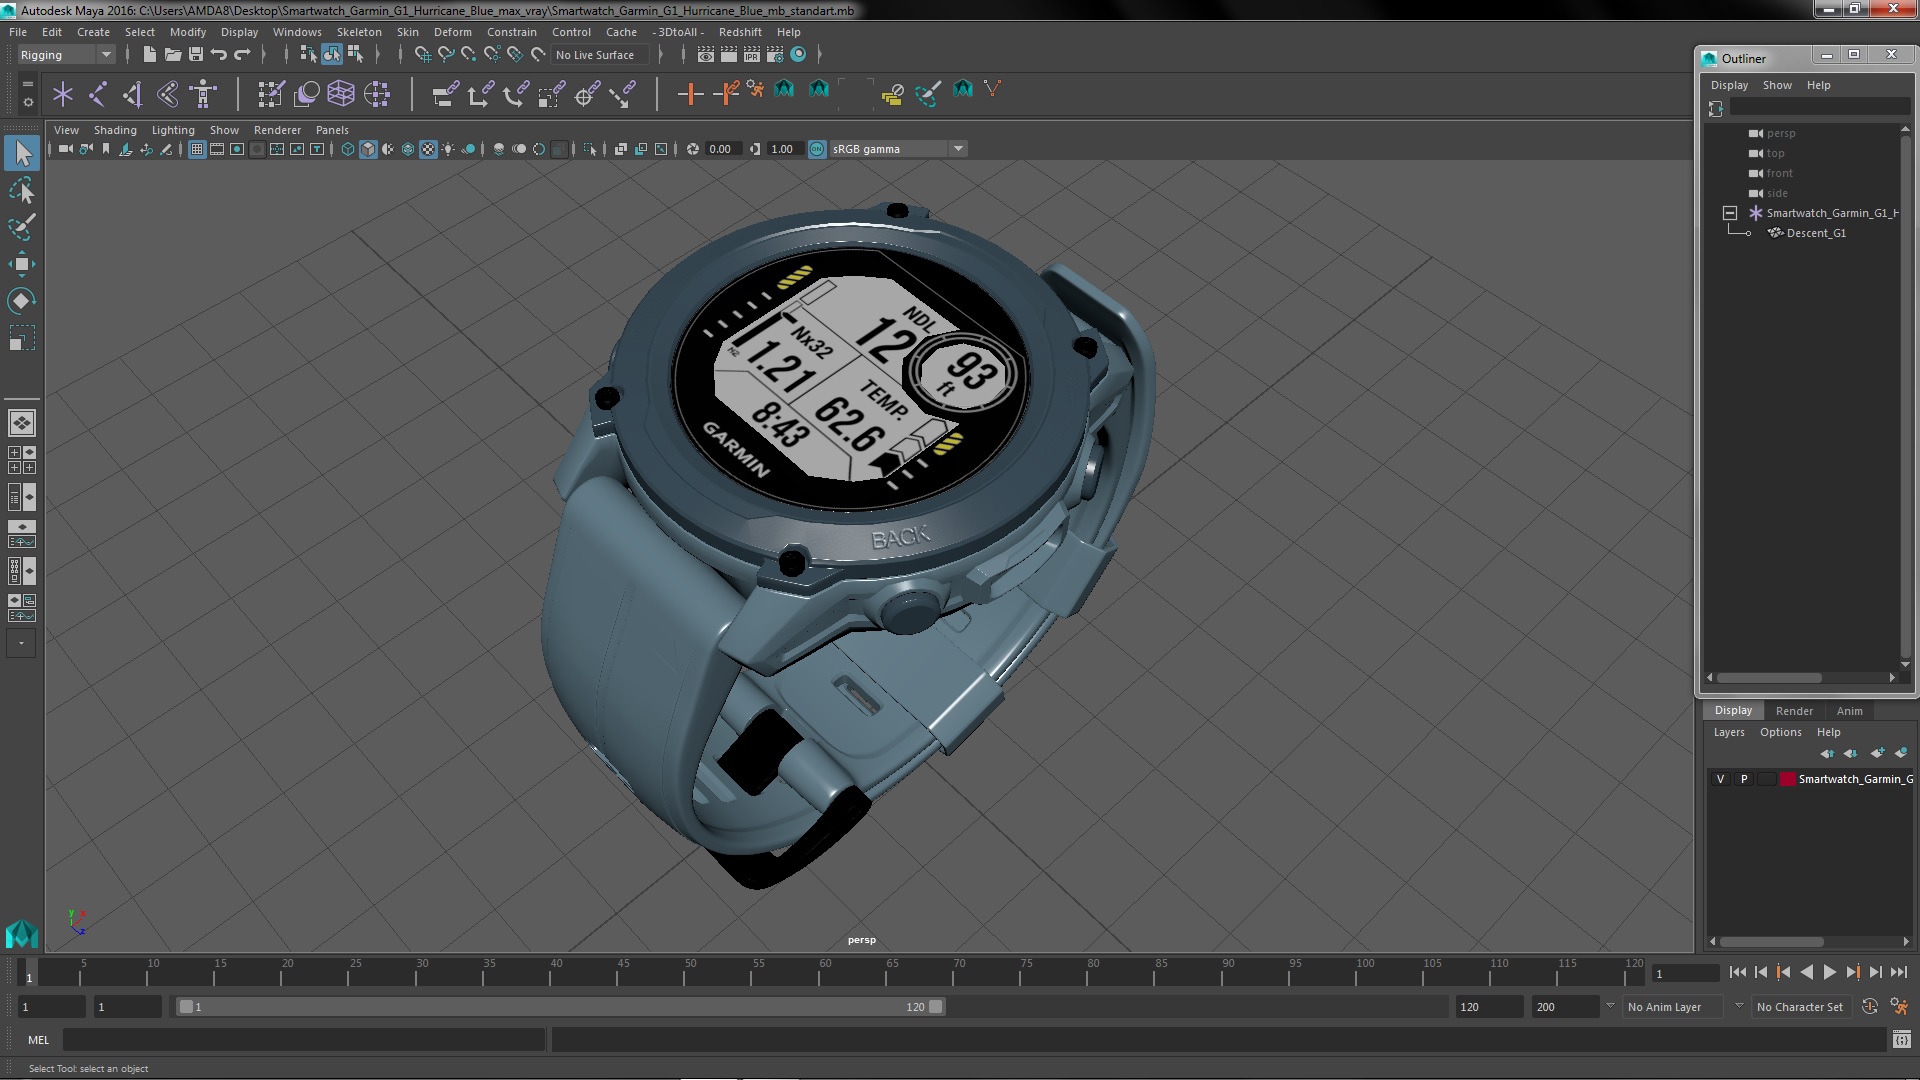The image size is (1920, 1080).
Task: Start an IPR render from the toolbar
Action: click(x=751, y=55)
